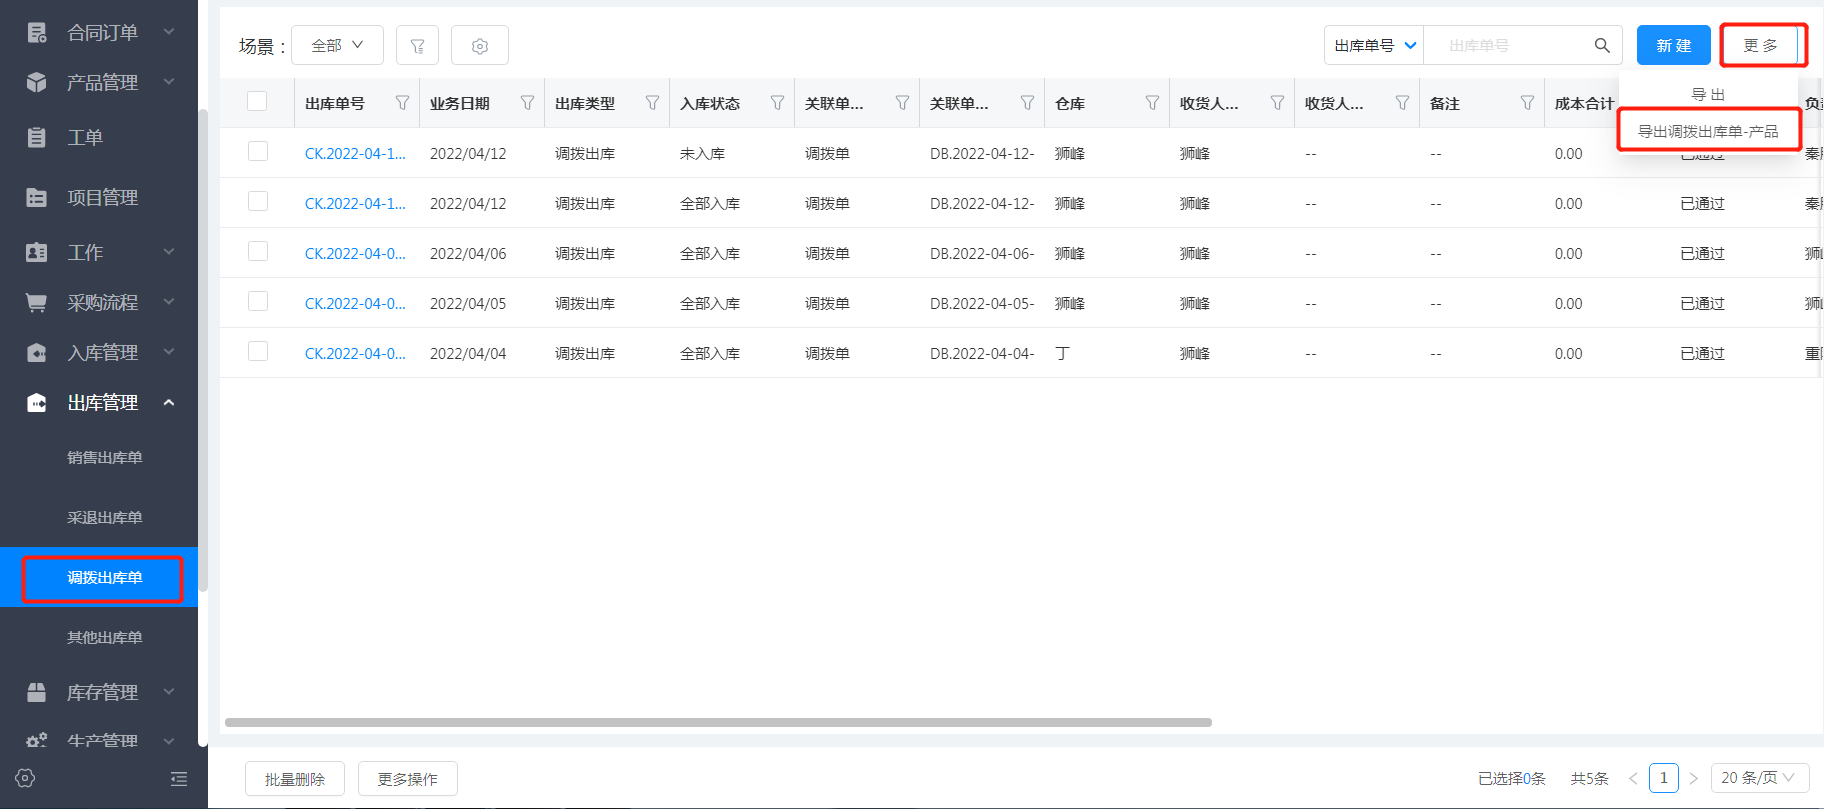Choose 导出调拨出库单-产品 menu entry

(1708, 131)
